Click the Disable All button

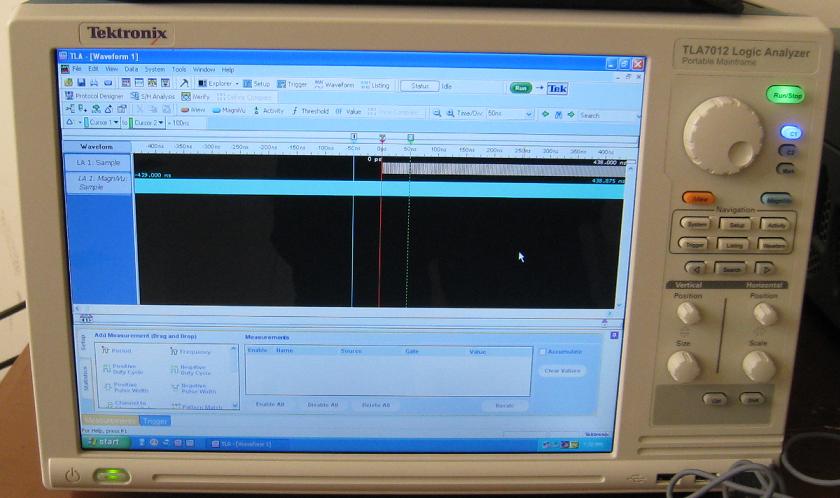tap(322, 405)
